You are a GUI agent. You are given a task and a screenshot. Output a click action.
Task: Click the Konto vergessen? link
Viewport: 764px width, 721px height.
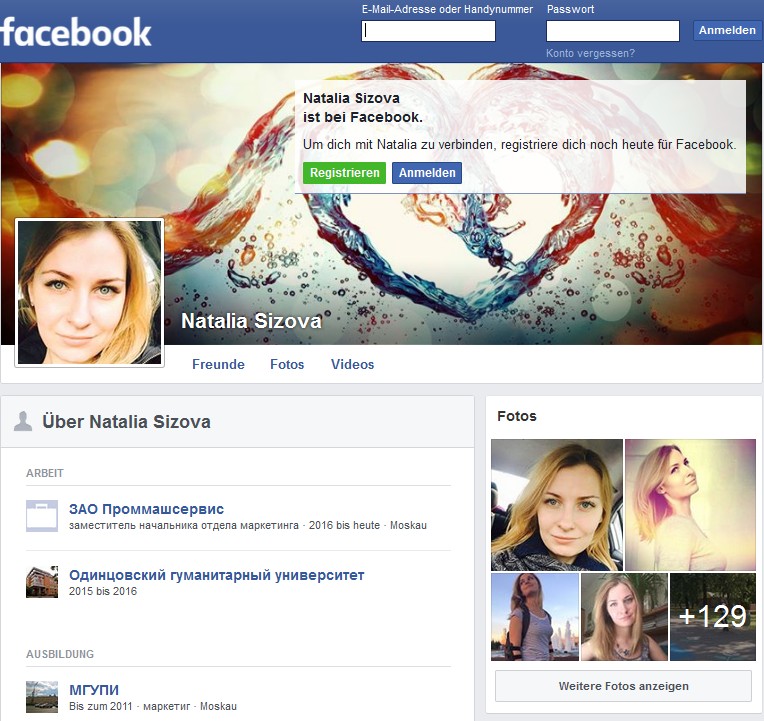pyautogui.click(x=590, y=53)
